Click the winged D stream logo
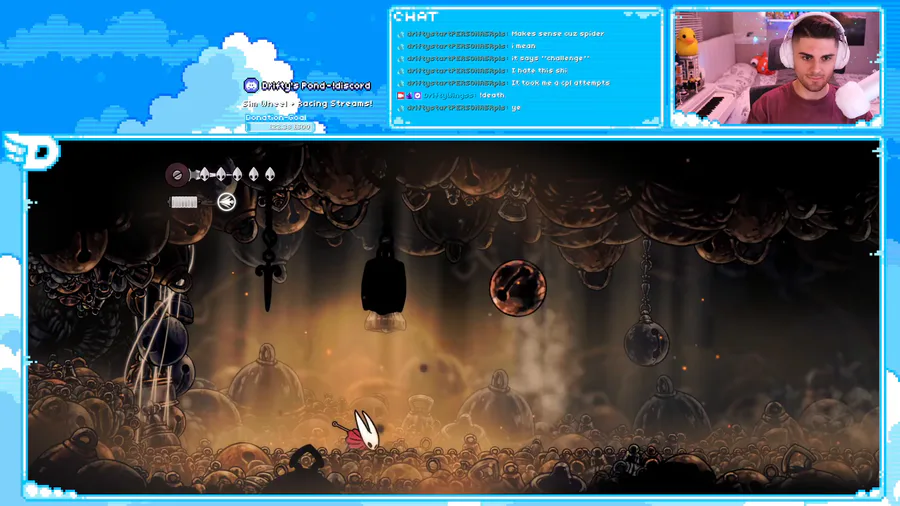 (32, 151)
